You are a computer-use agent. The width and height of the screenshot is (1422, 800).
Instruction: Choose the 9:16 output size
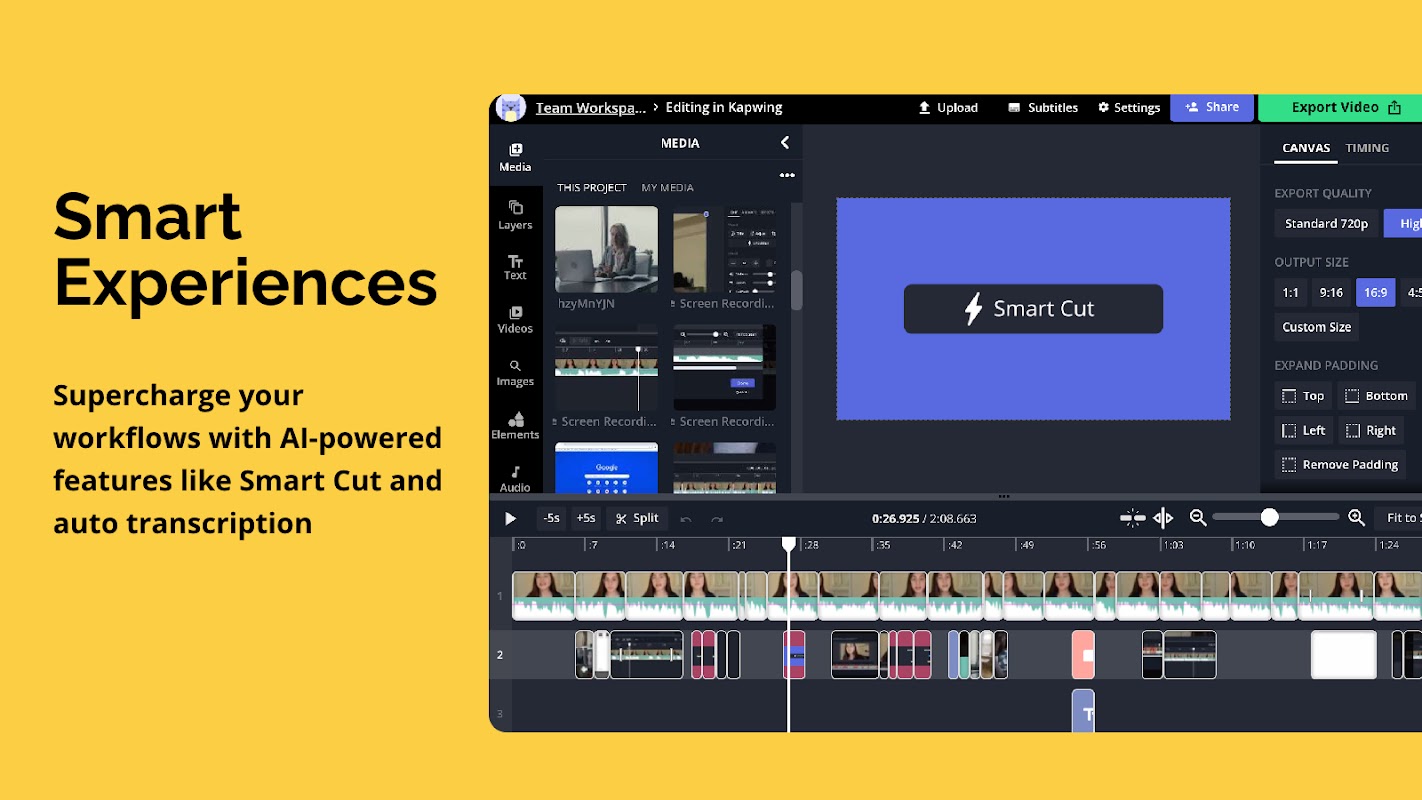coord(1331,293)
